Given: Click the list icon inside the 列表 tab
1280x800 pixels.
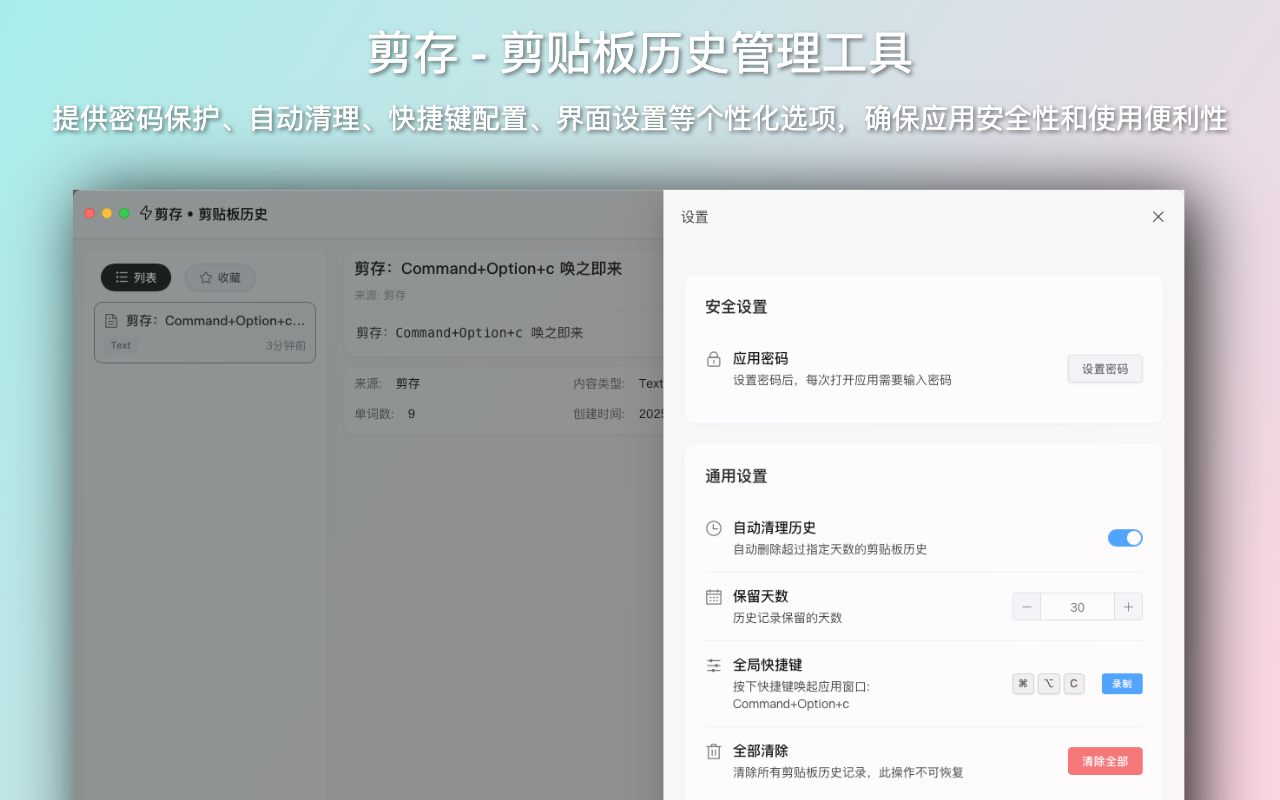Looking at the screenshot, I should (119, 278).
